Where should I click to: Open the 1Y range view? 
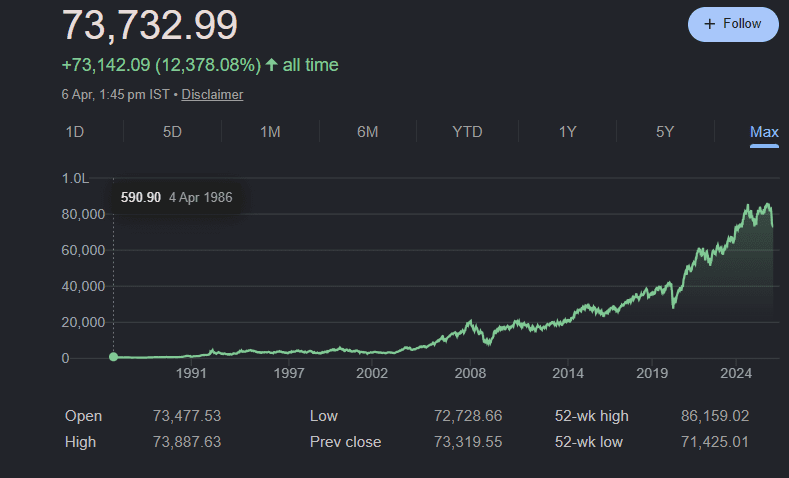click(567, 132)
